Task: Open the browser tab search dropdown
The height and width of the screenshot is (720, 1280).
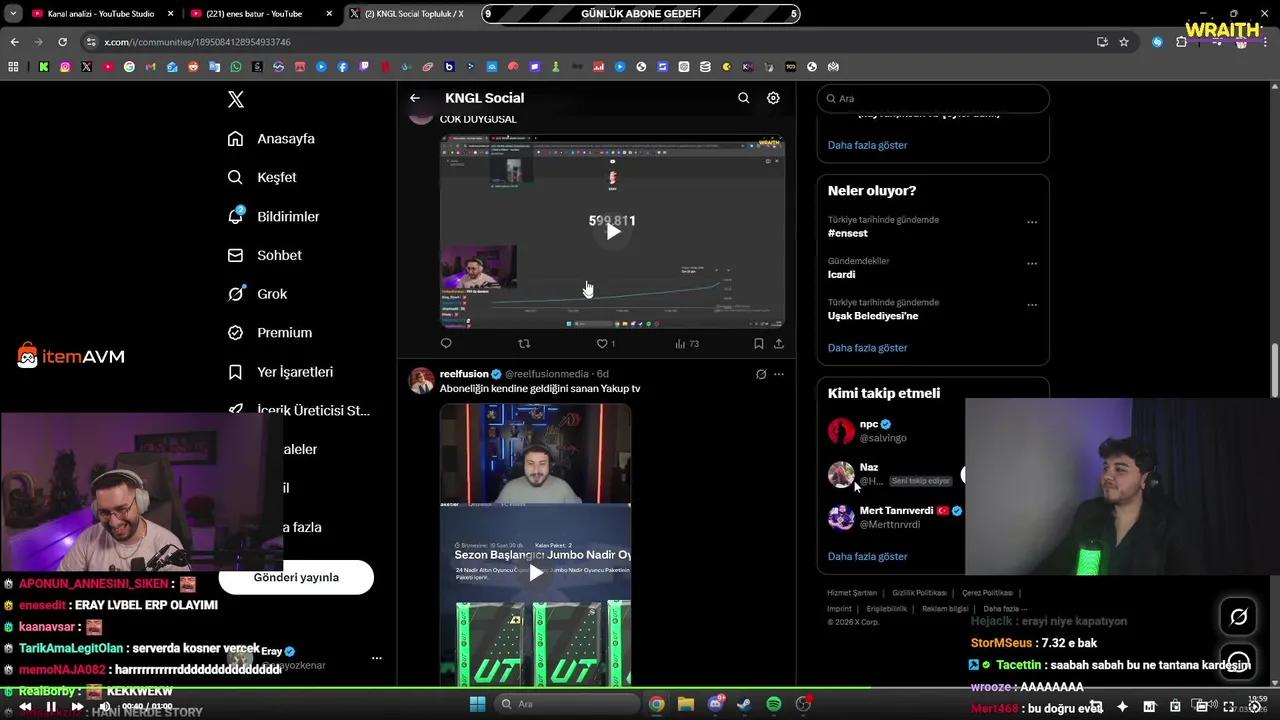Action: (13, 14)
